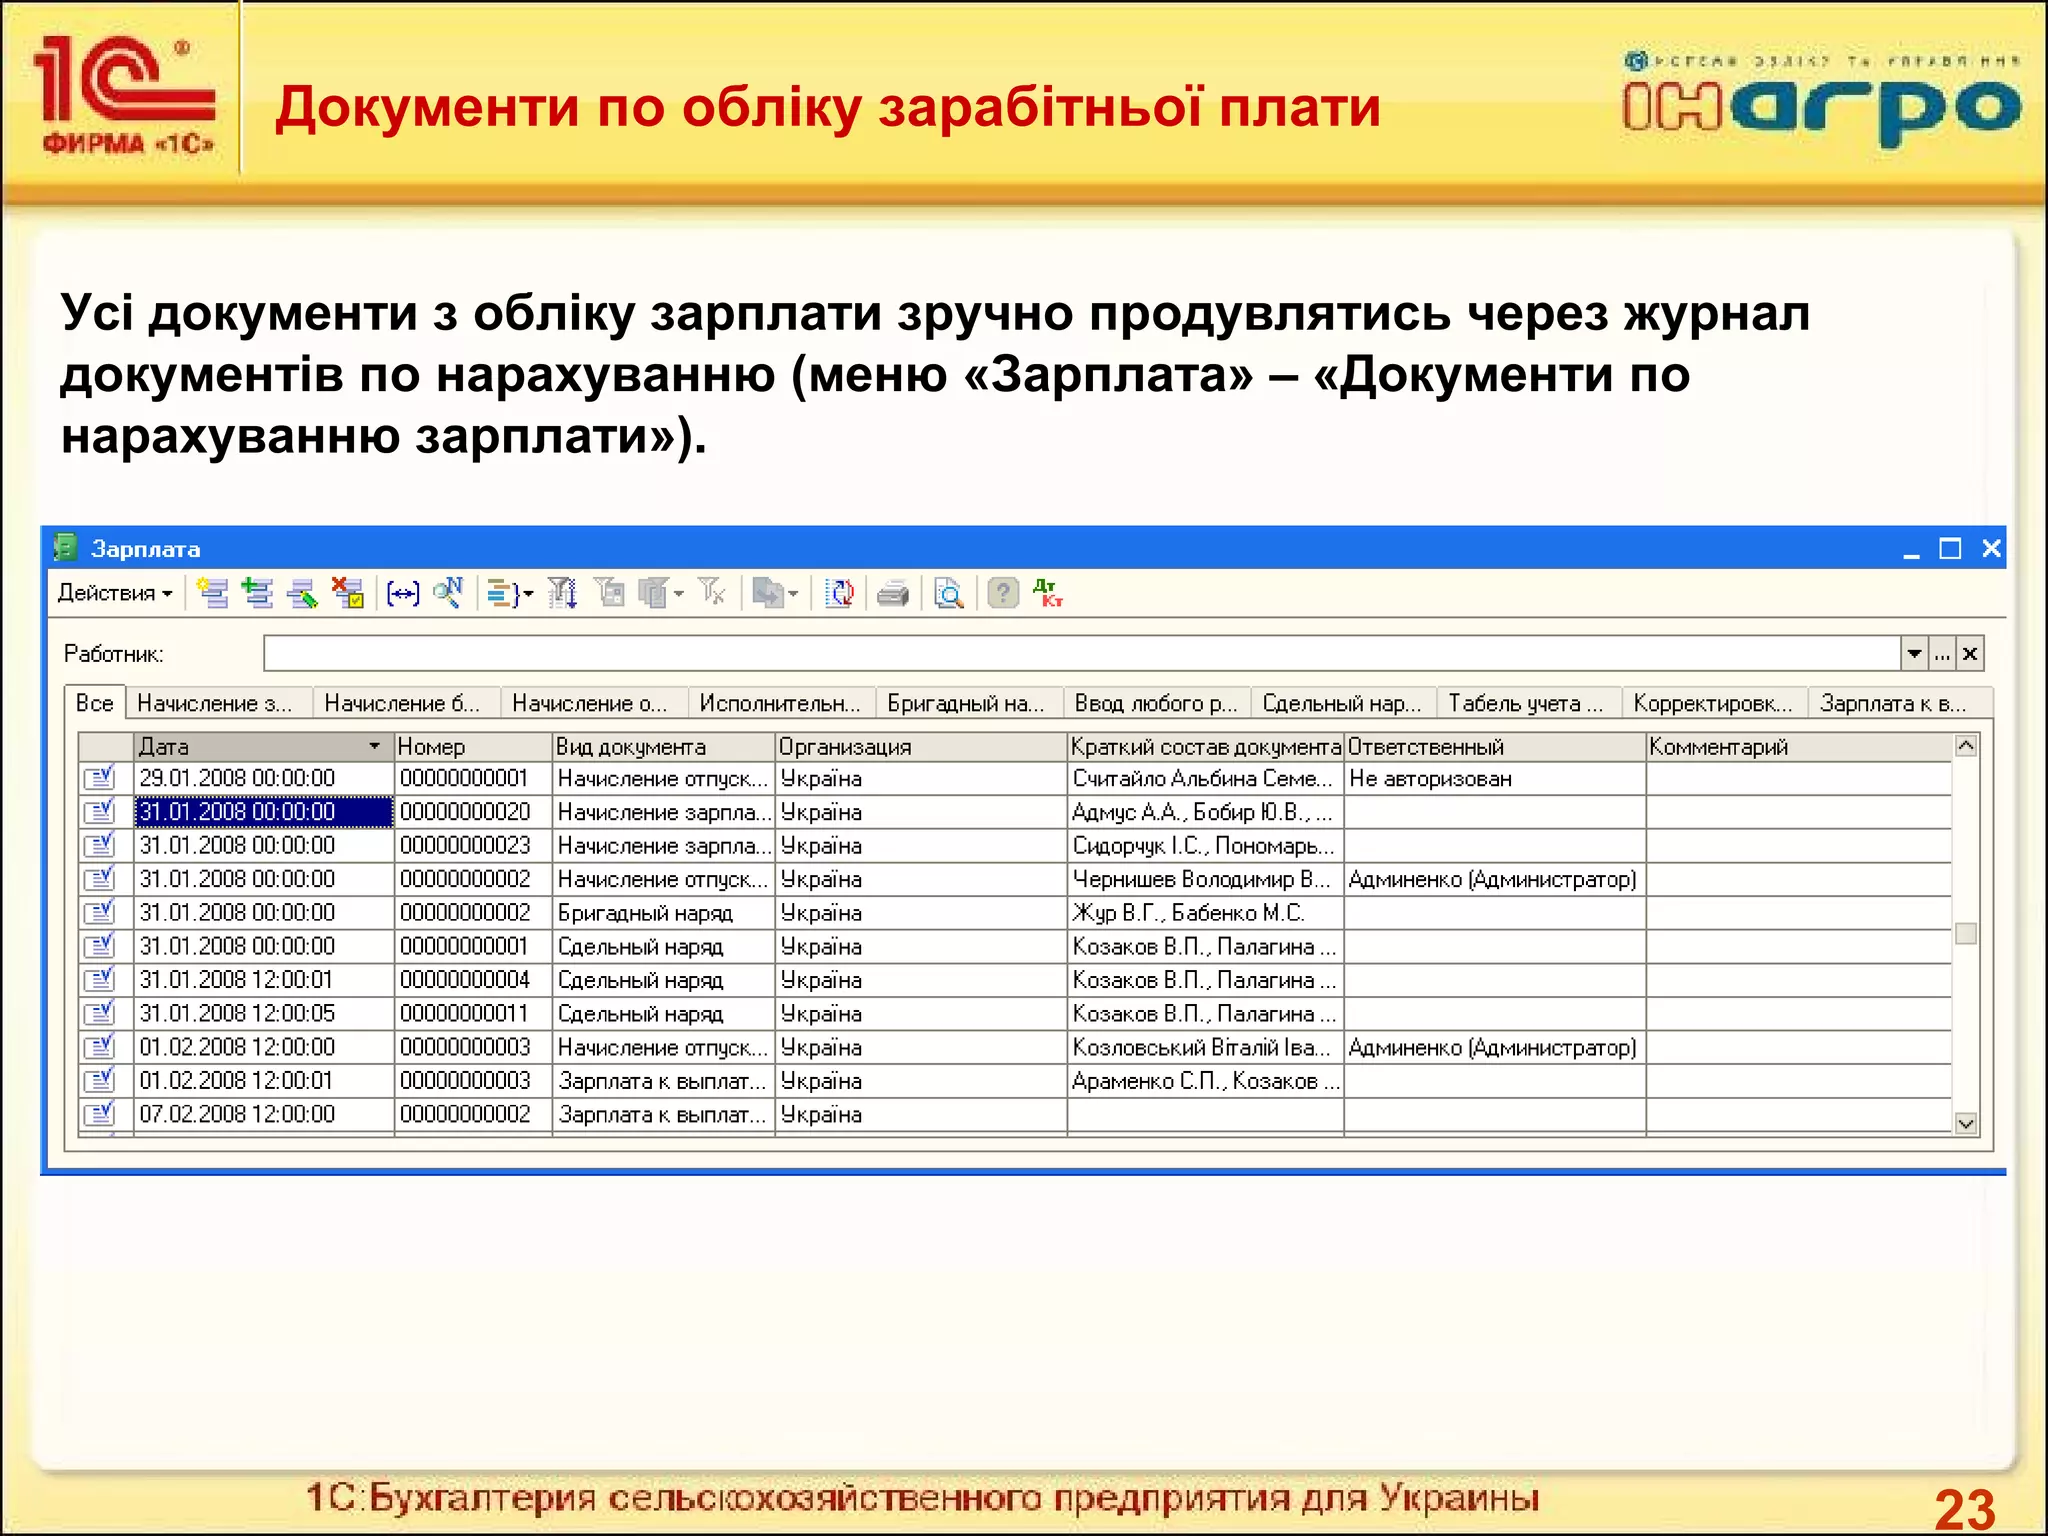Click document icon of row 29.01.2008
The height and width of the screenshot is (1536, 2048).
point(100,778)
